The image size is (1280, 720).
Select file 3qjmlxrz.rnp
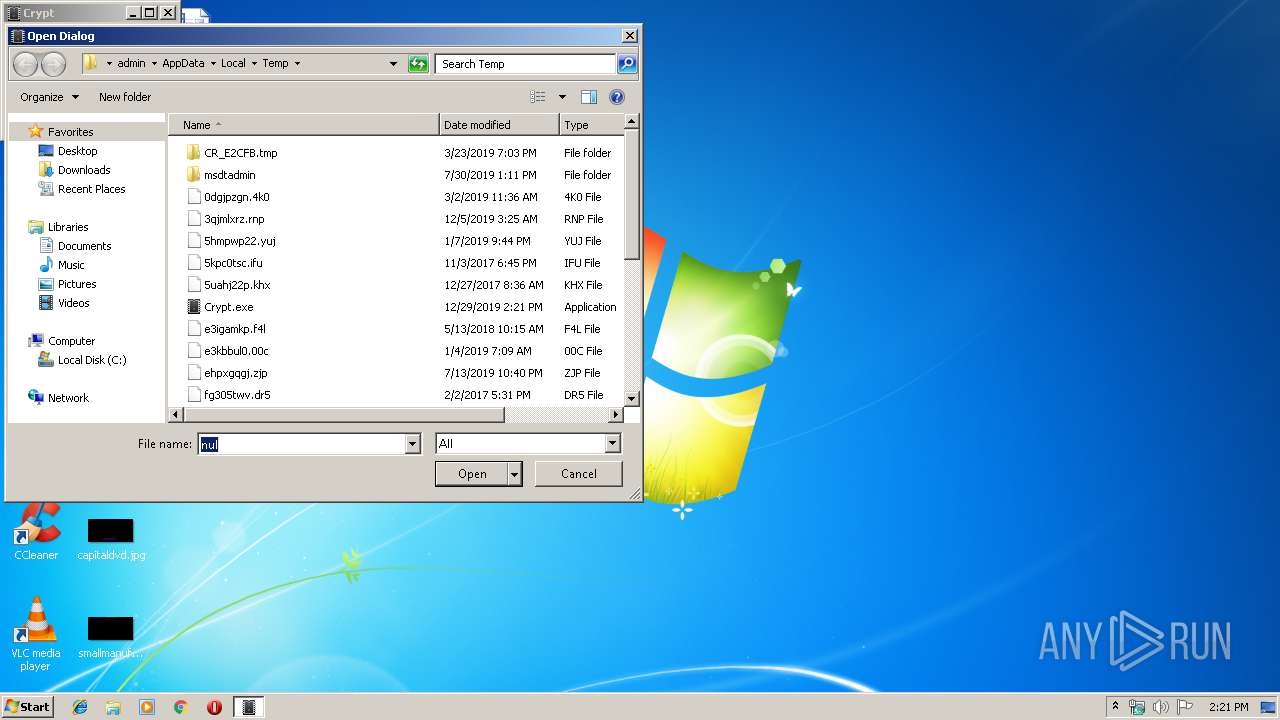[234, 219]
